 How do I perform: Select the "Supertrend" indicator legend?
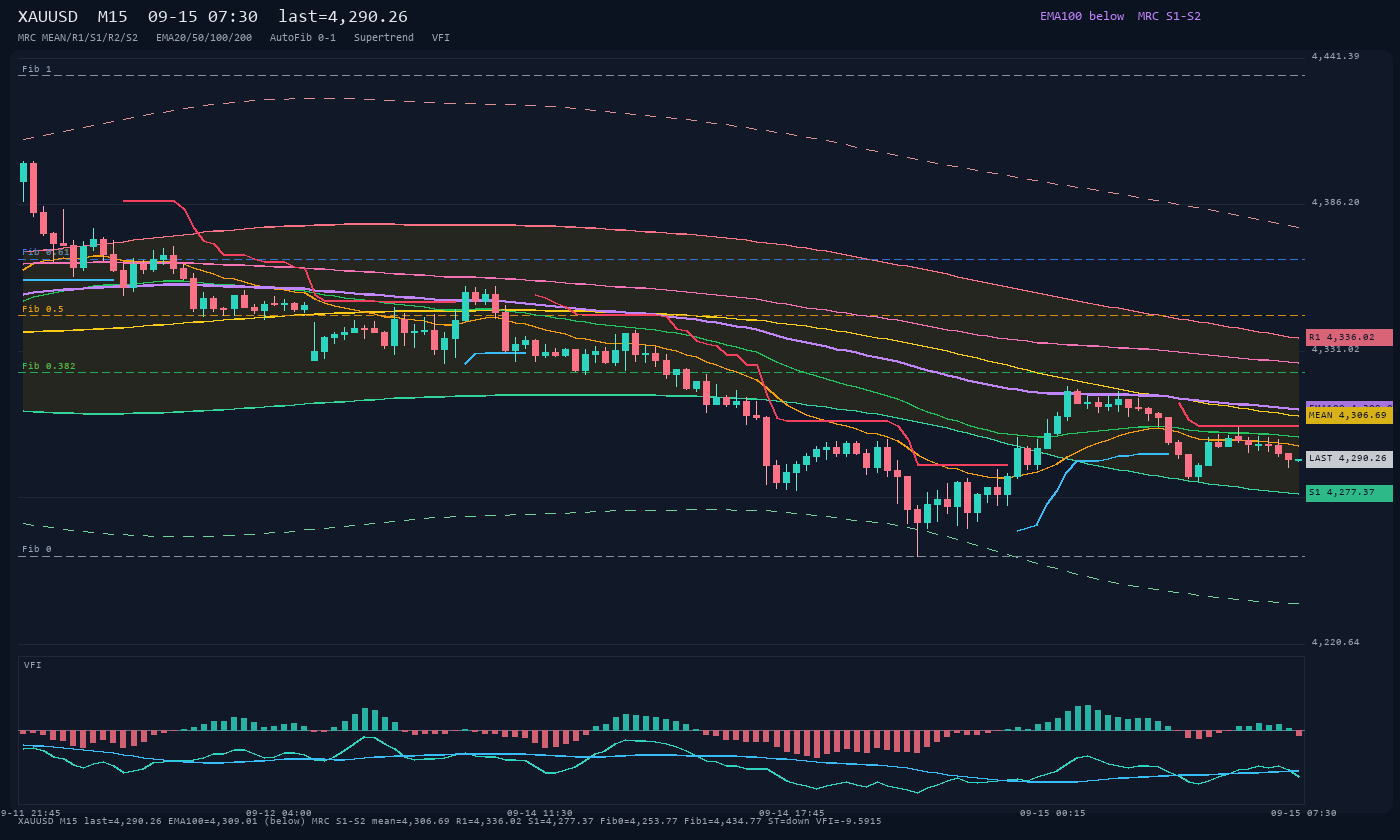(384, 38)
